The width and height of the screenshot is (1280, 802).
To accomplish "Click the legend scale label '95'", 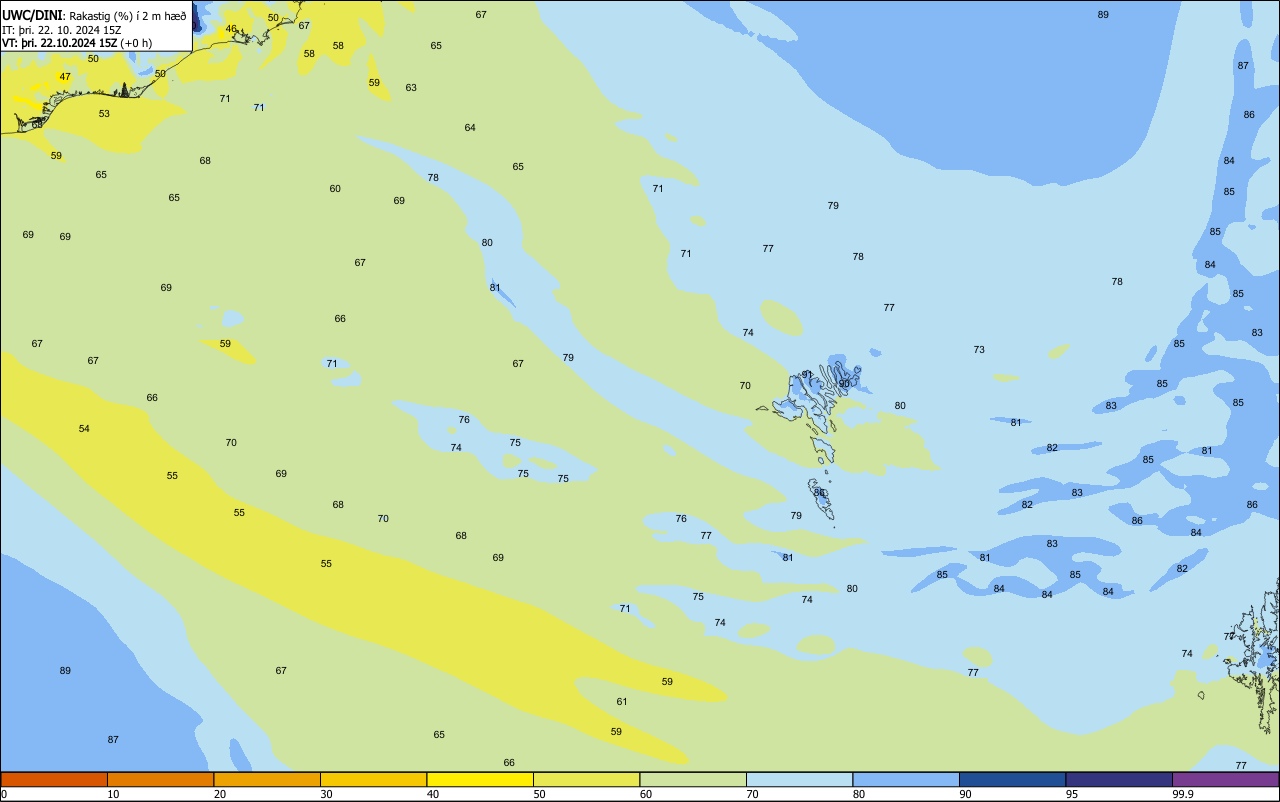I will tap(1072, 794).
